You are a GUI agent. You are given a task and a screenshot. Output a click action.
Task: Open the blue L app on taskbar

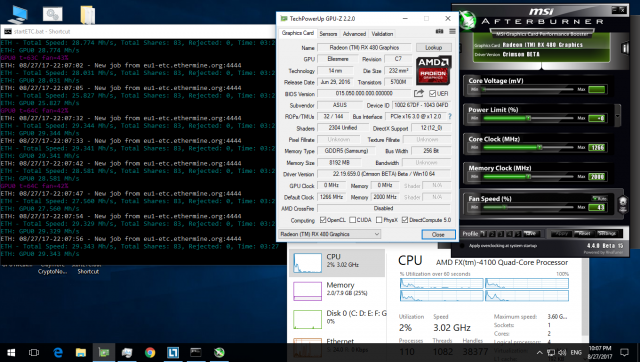(x=173, y=352)
